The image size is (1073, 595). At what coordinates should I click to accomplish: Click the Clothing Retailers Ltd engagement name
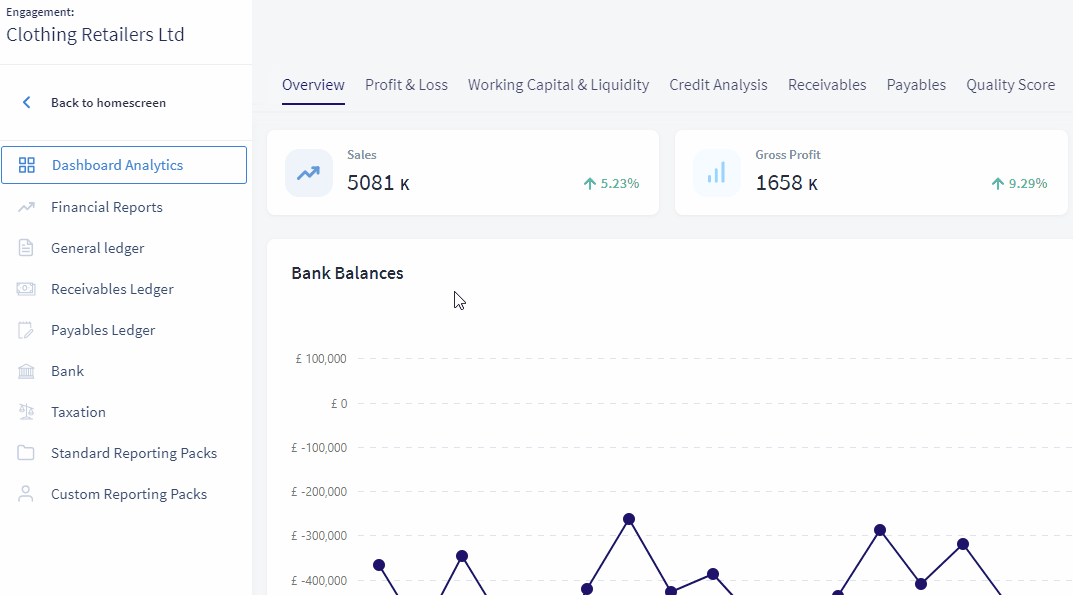click(95, 35)
